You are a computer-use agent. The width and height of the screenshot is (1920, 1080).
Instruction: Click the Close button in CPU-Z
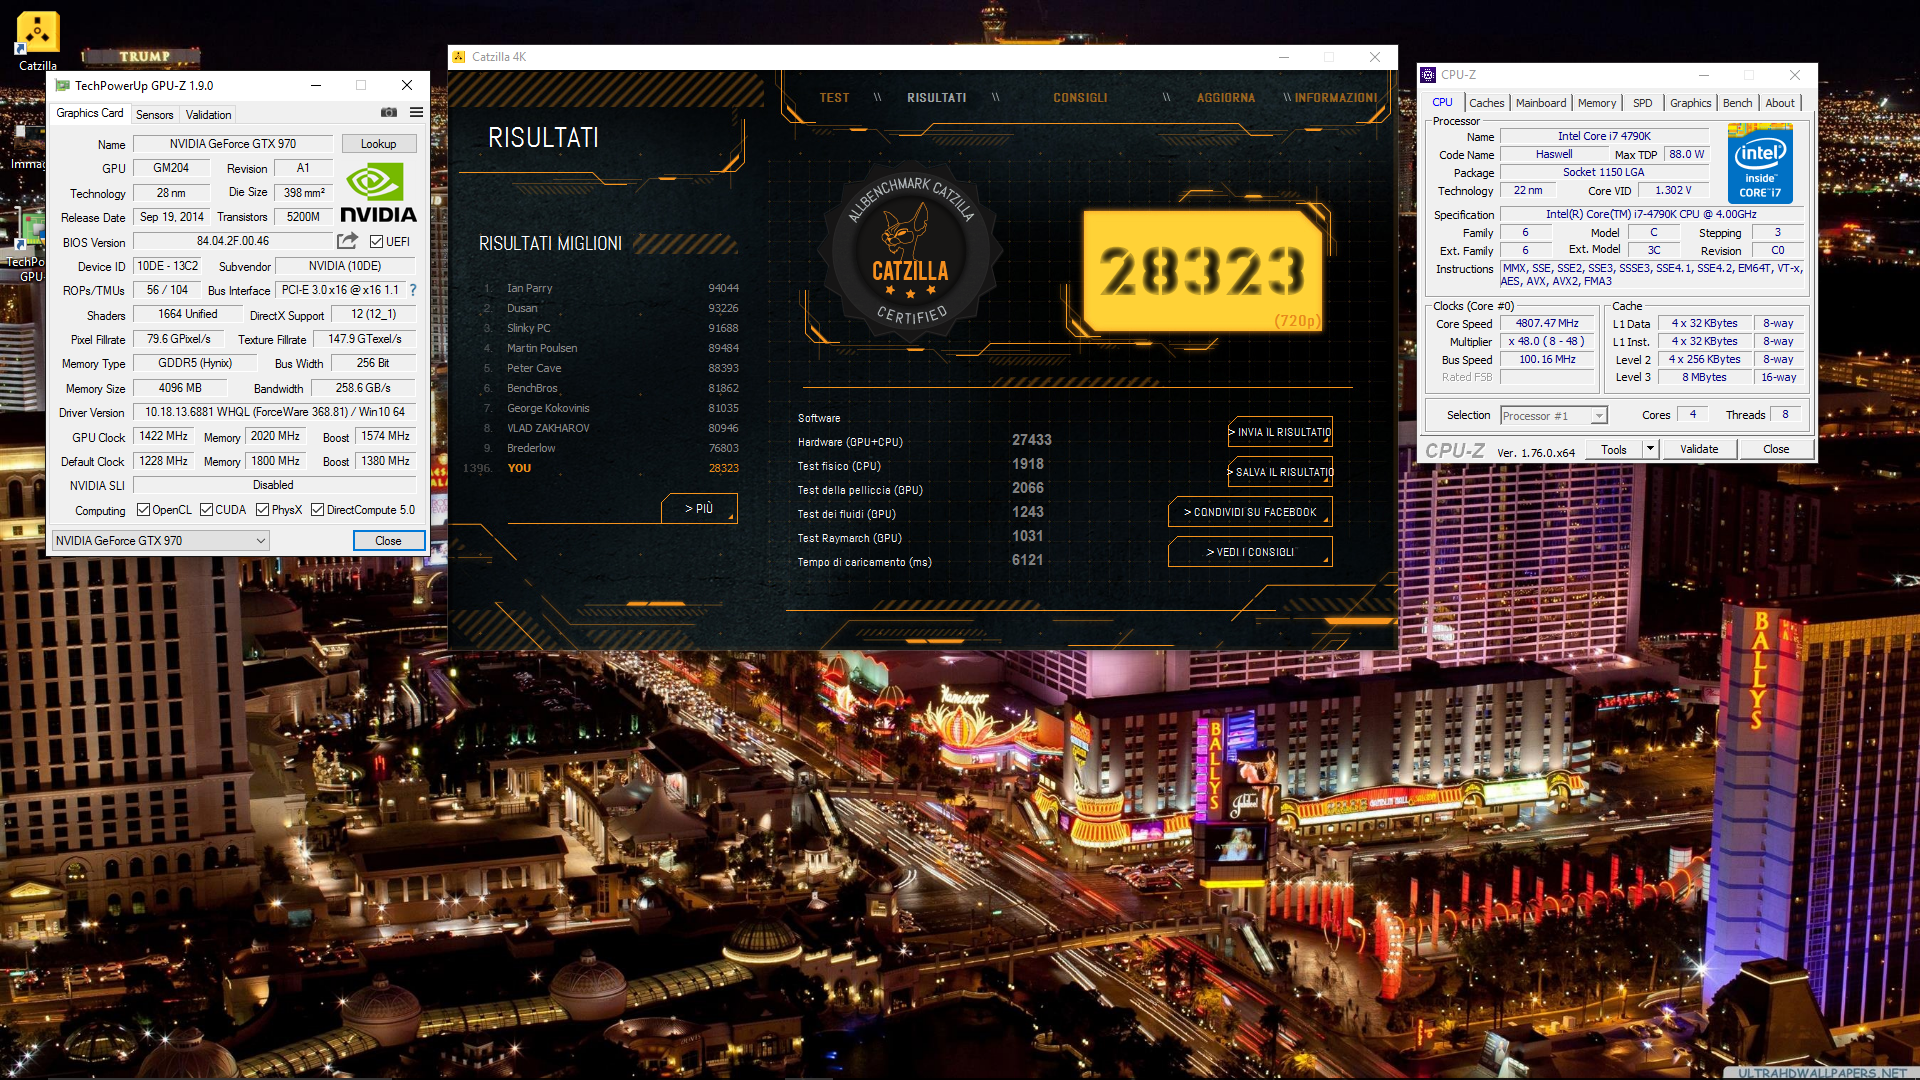1776,449
